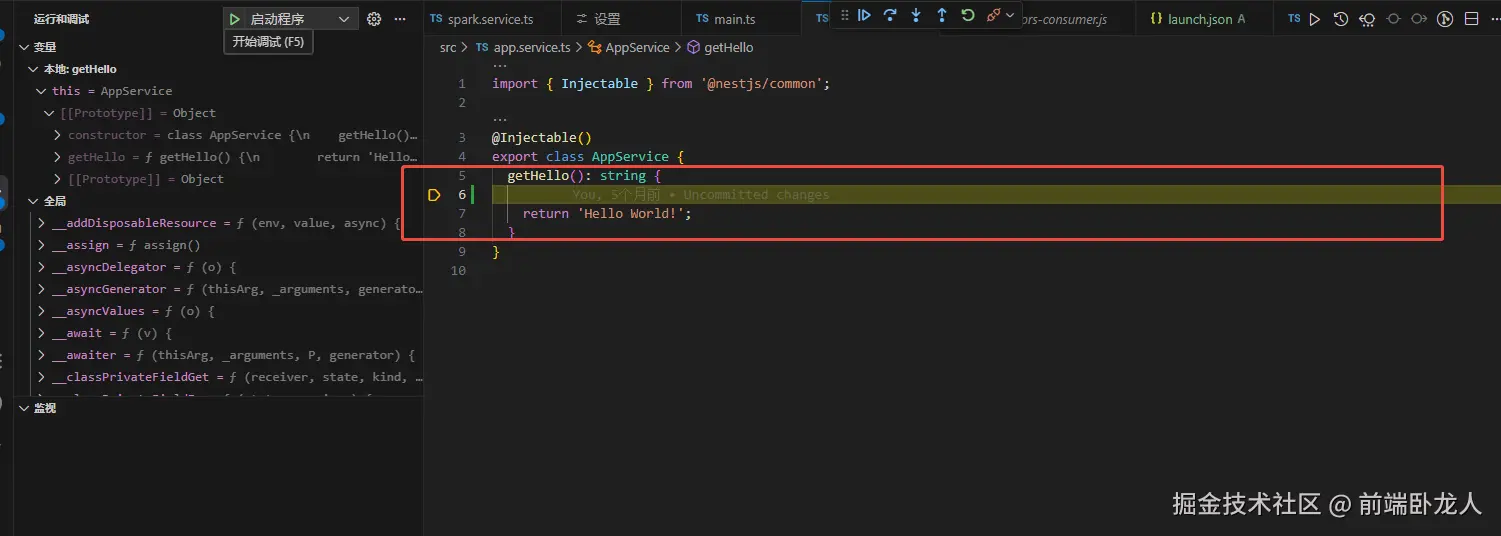Continue execution in the debug toolbar

pos(865,15)
